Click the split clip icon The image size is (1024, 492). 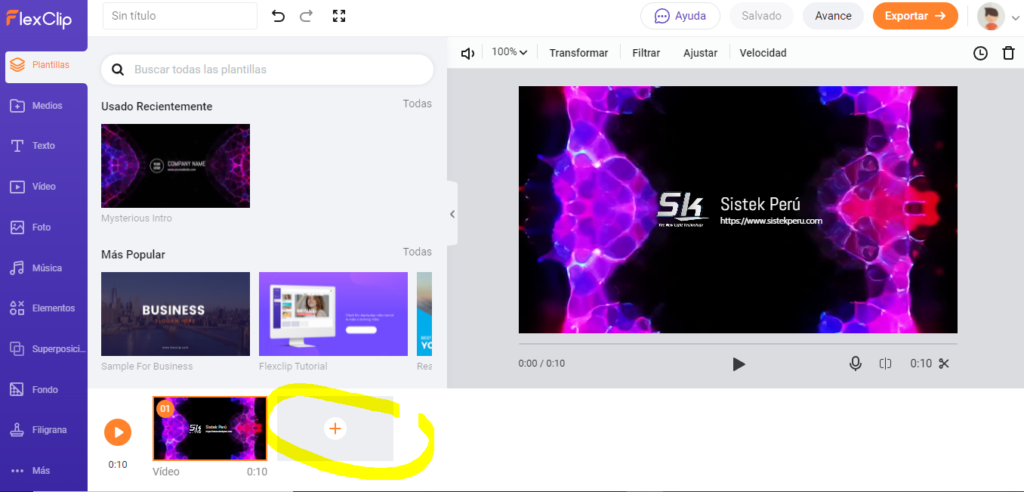pos(885,364)
